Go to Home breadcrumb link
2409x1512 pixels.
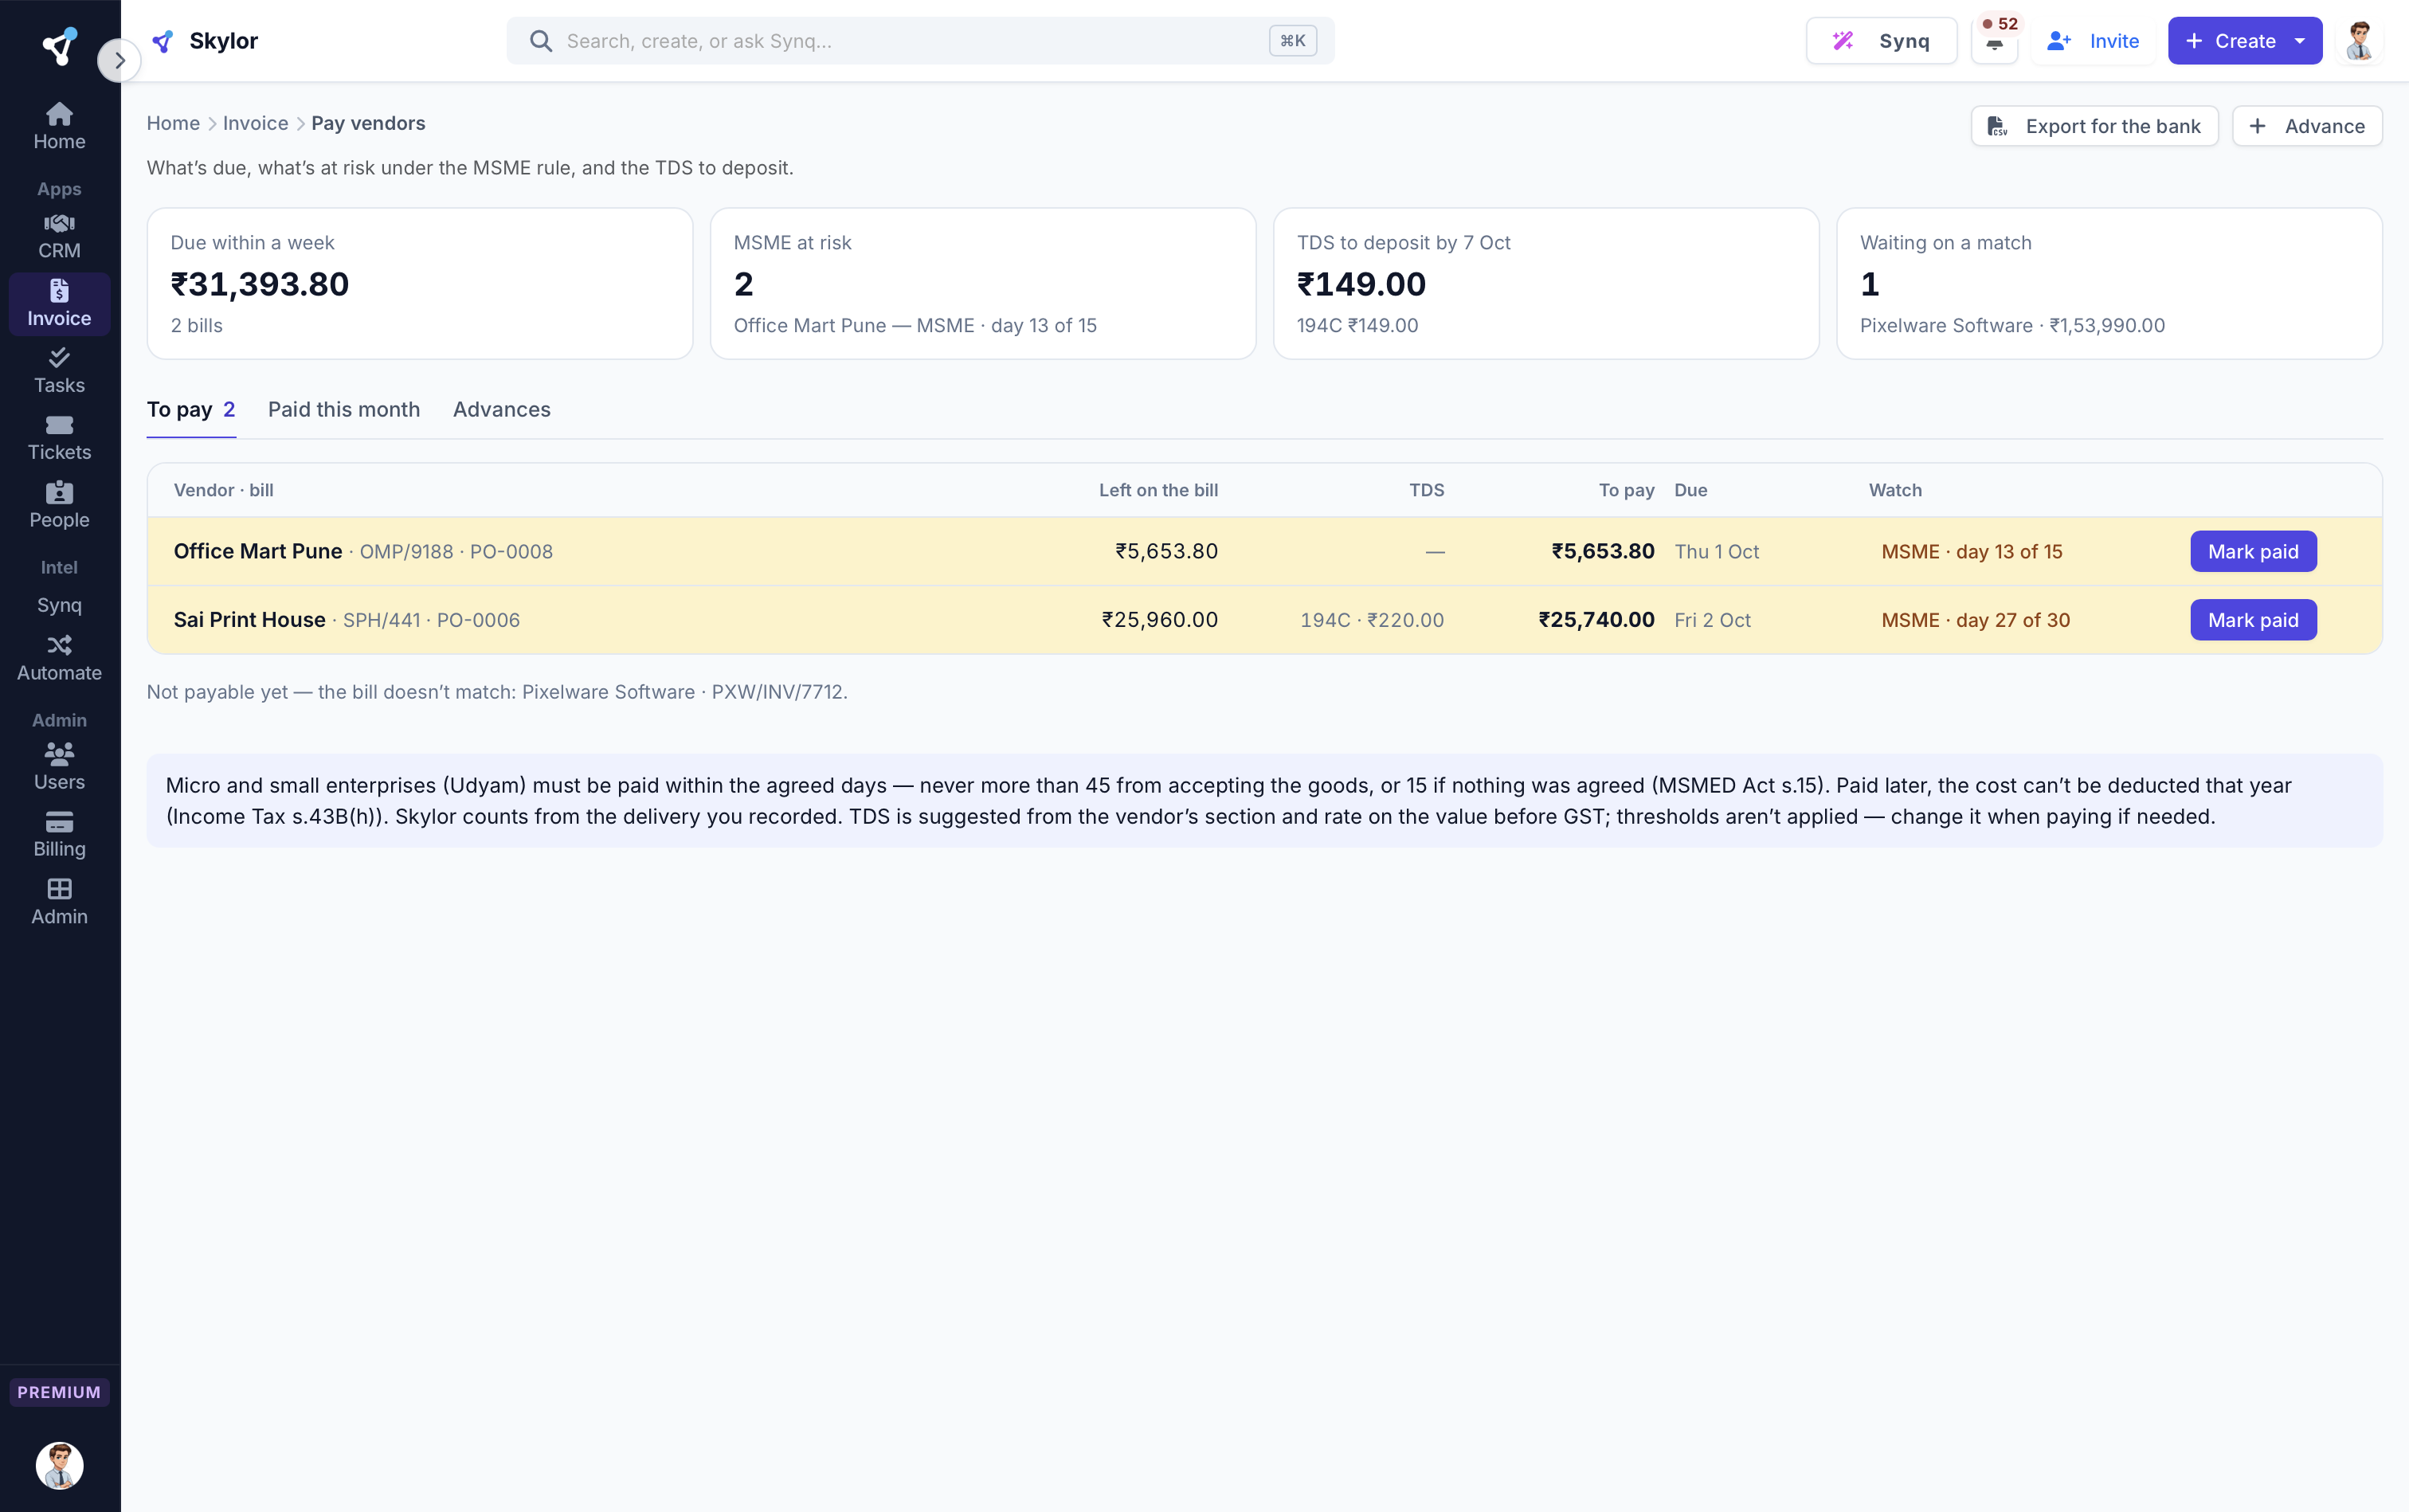pyautogui.click(x=173, y=123)
